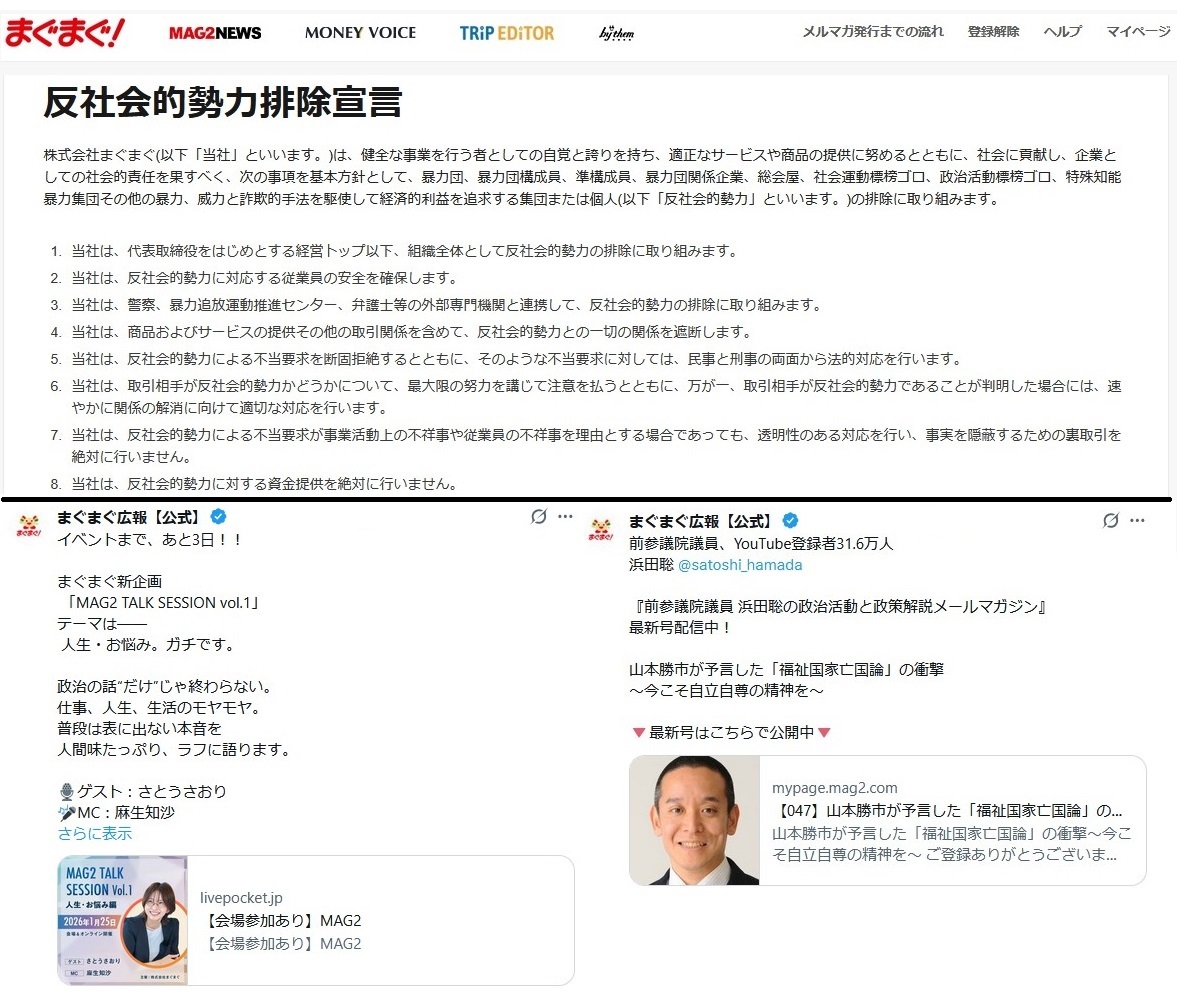Open MAG2NEWS from the header

pos(215,33)
